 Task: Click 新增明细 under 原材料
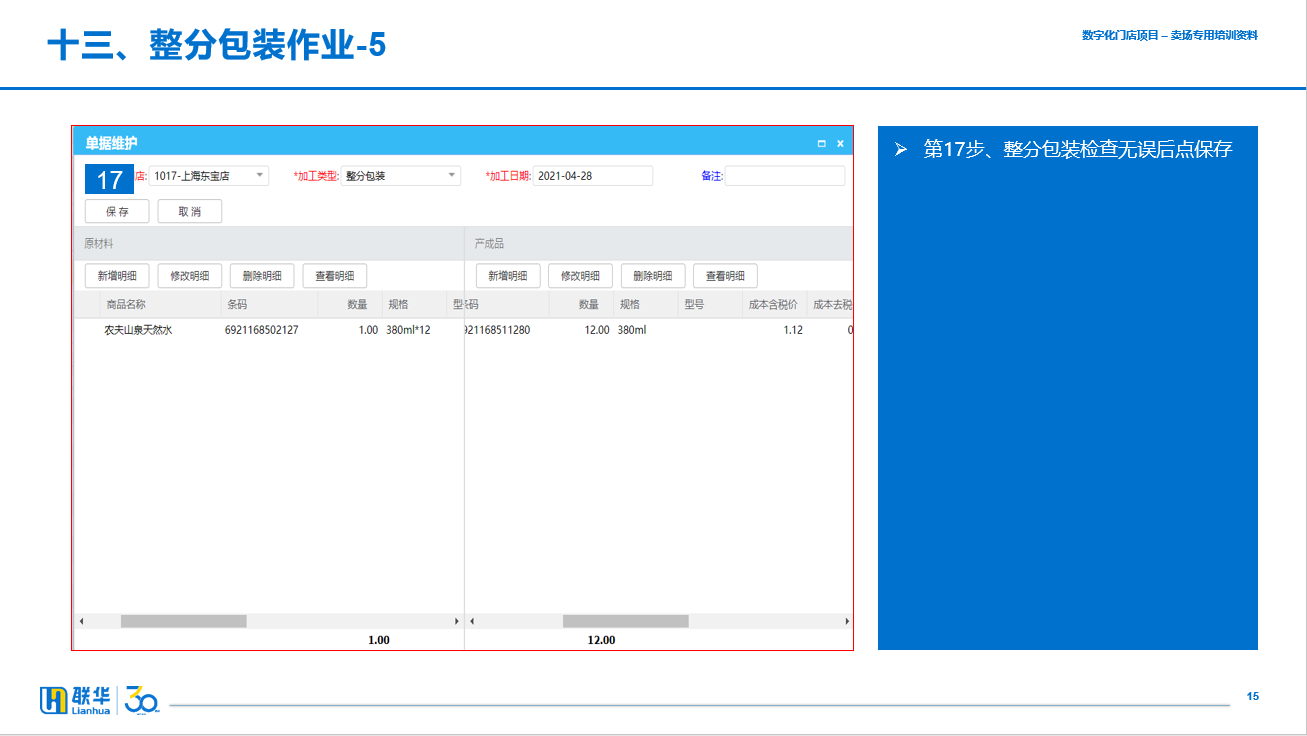click(x=117, y=276)
